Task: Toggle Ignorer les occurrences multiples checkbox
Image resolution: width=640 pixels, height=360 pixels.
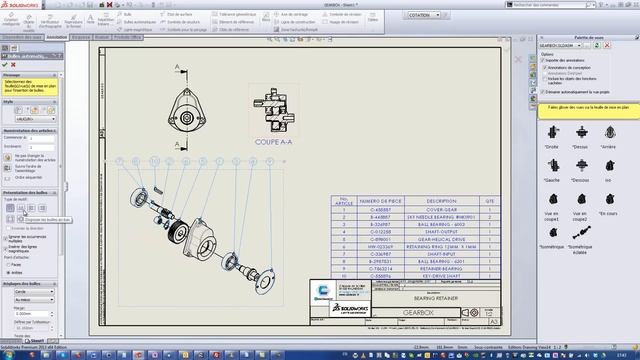Action: pos(6,238)
